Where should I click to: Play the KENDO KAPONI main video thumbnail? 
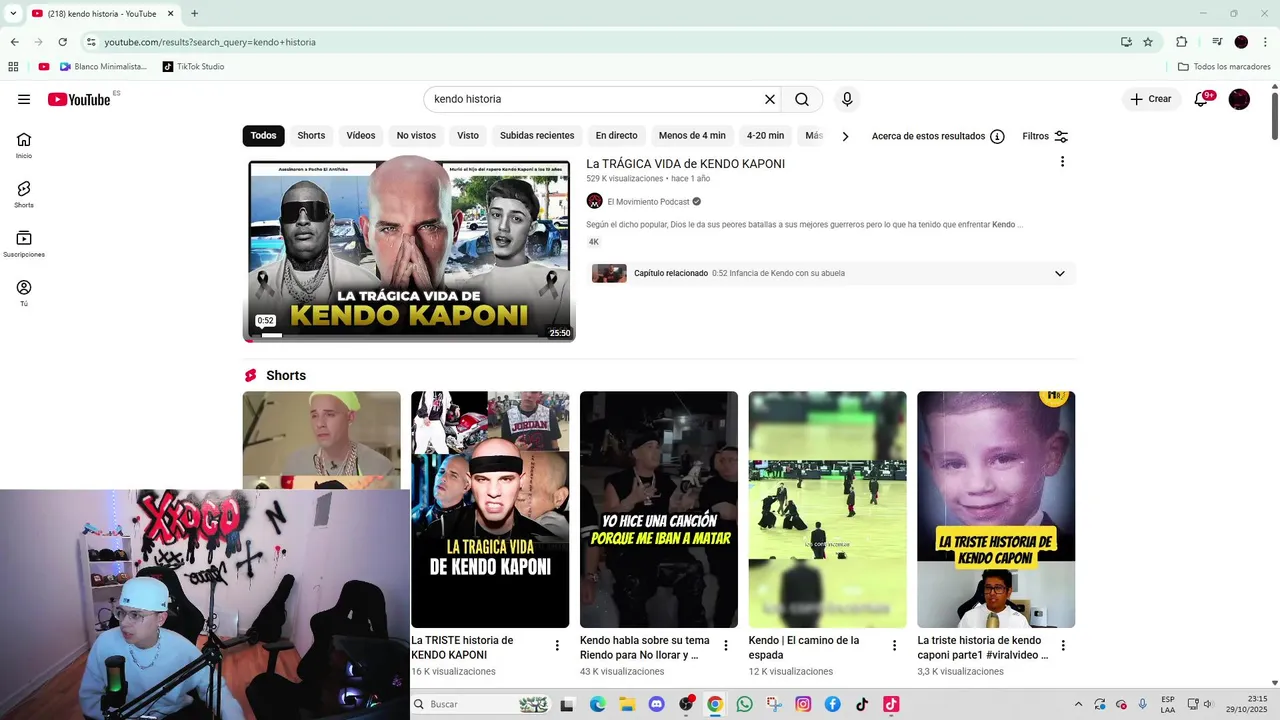pos(409,250)
